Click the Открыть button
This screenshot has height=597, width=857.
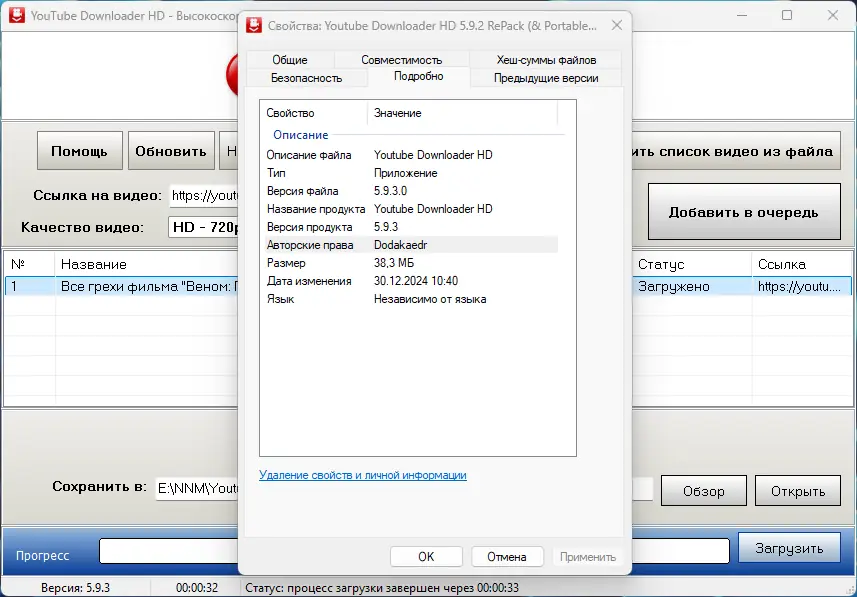(798, 491)
